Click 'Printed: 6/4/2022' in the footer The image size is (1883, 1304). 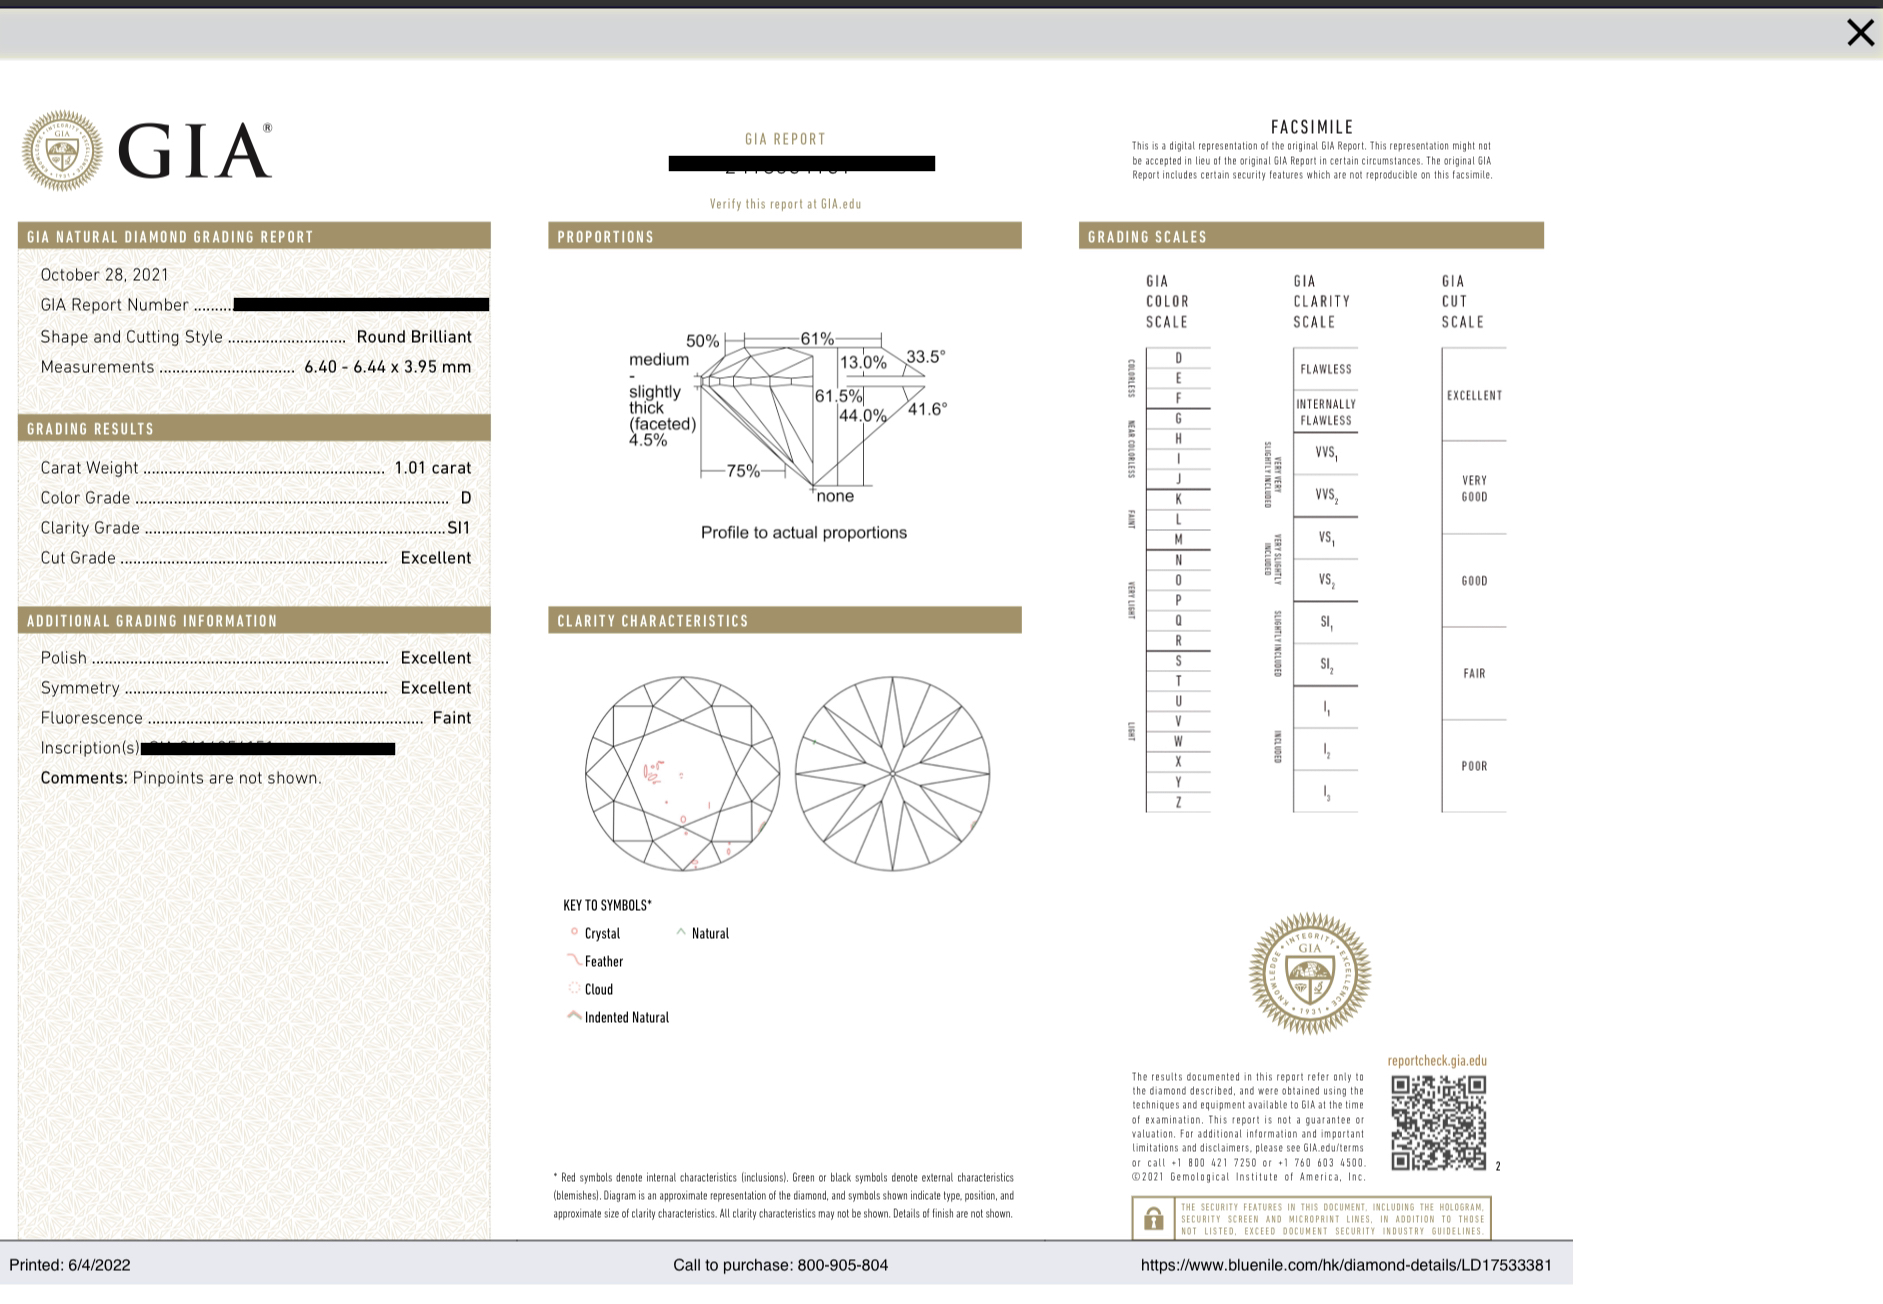click(70, 1265)
